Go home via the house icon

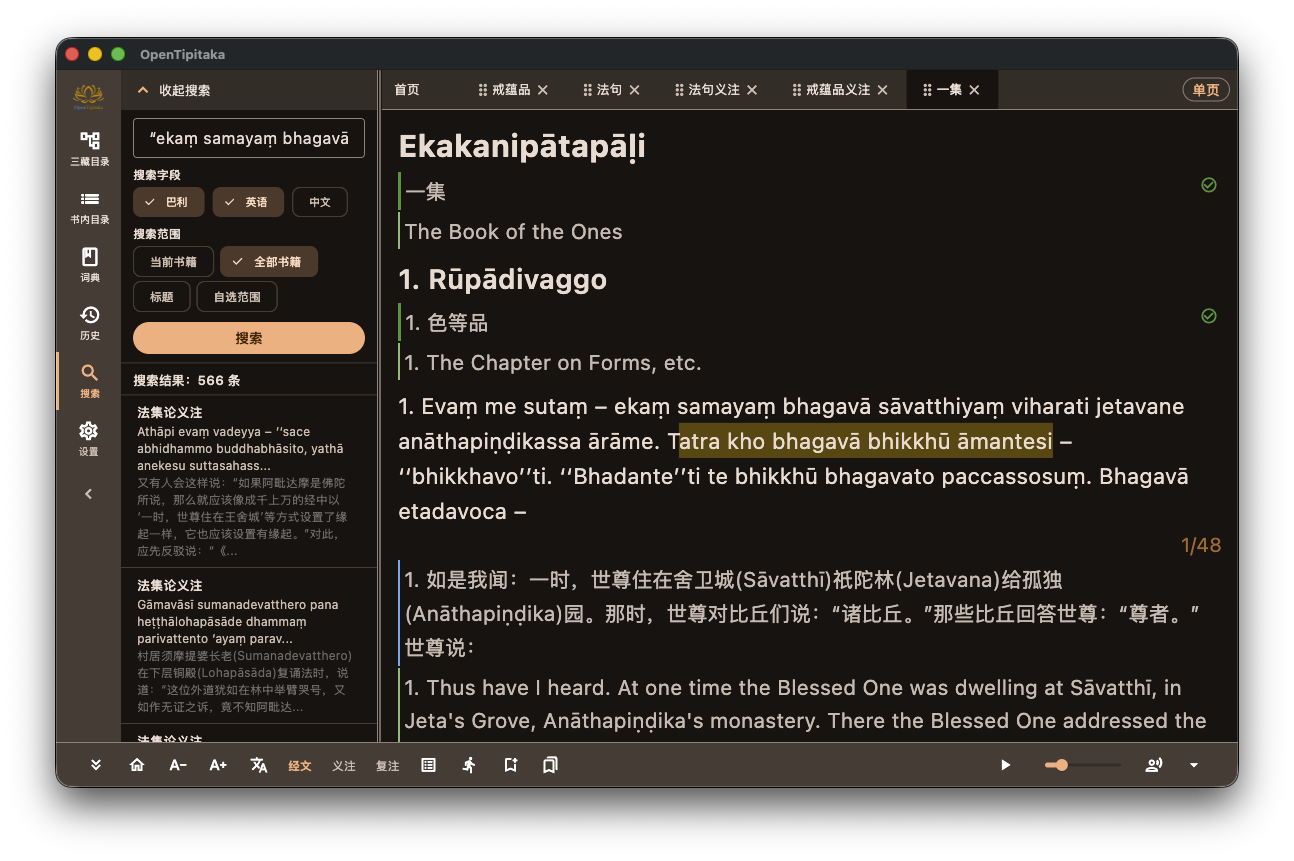coord(137,765)
